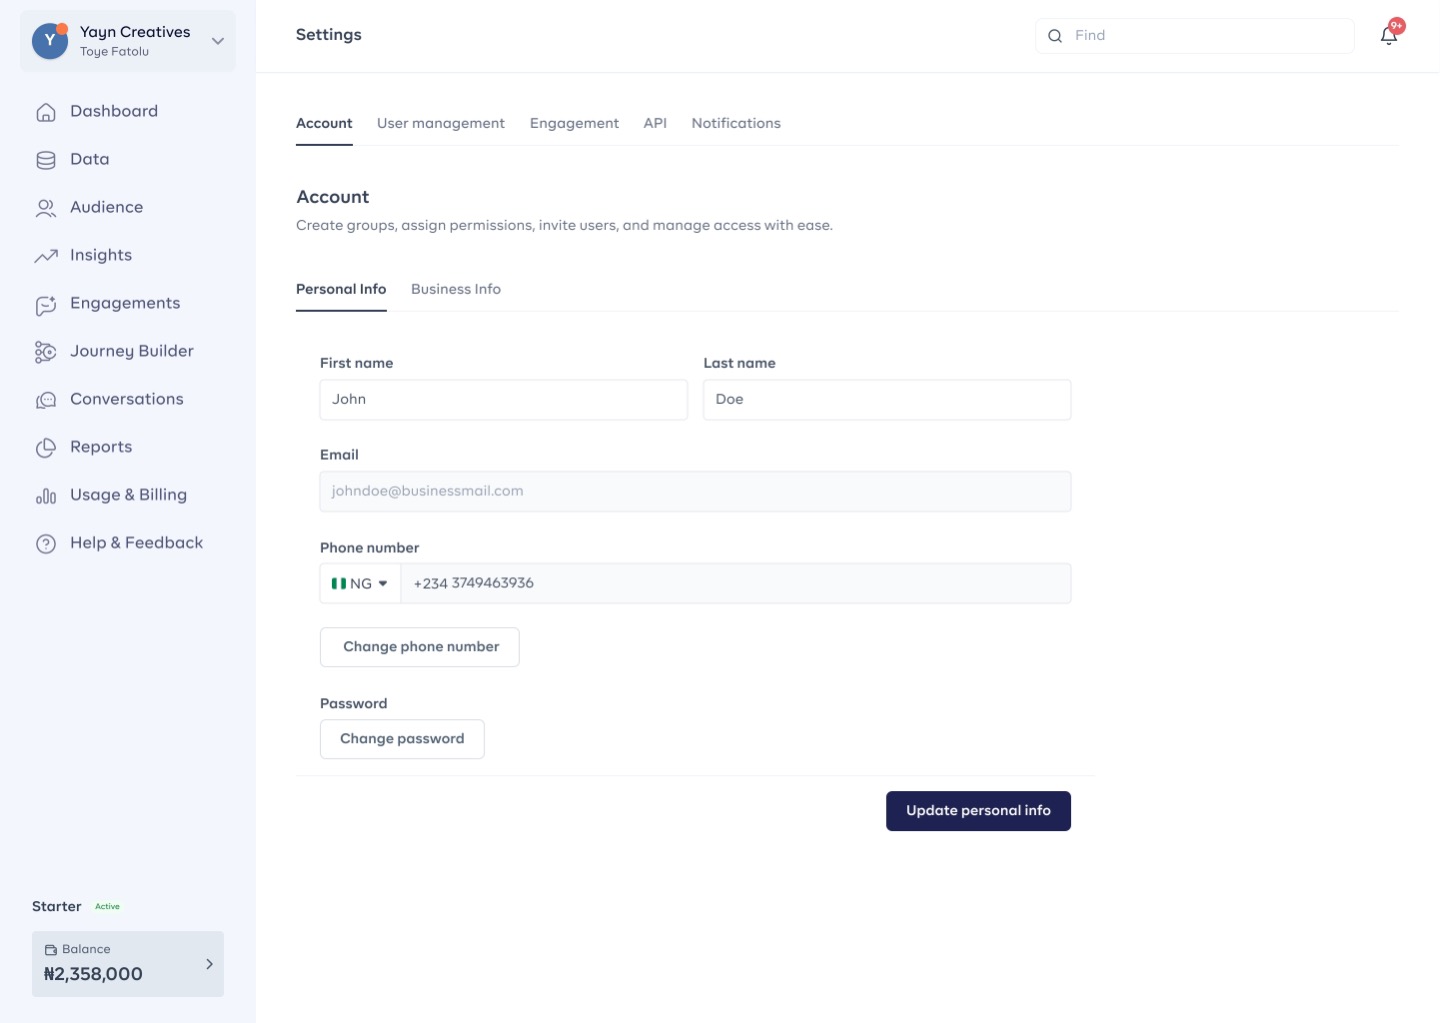Open the Notifications settings tab
The height and width of the screenshot is (1023, 1440).
(x=736, y=123)
